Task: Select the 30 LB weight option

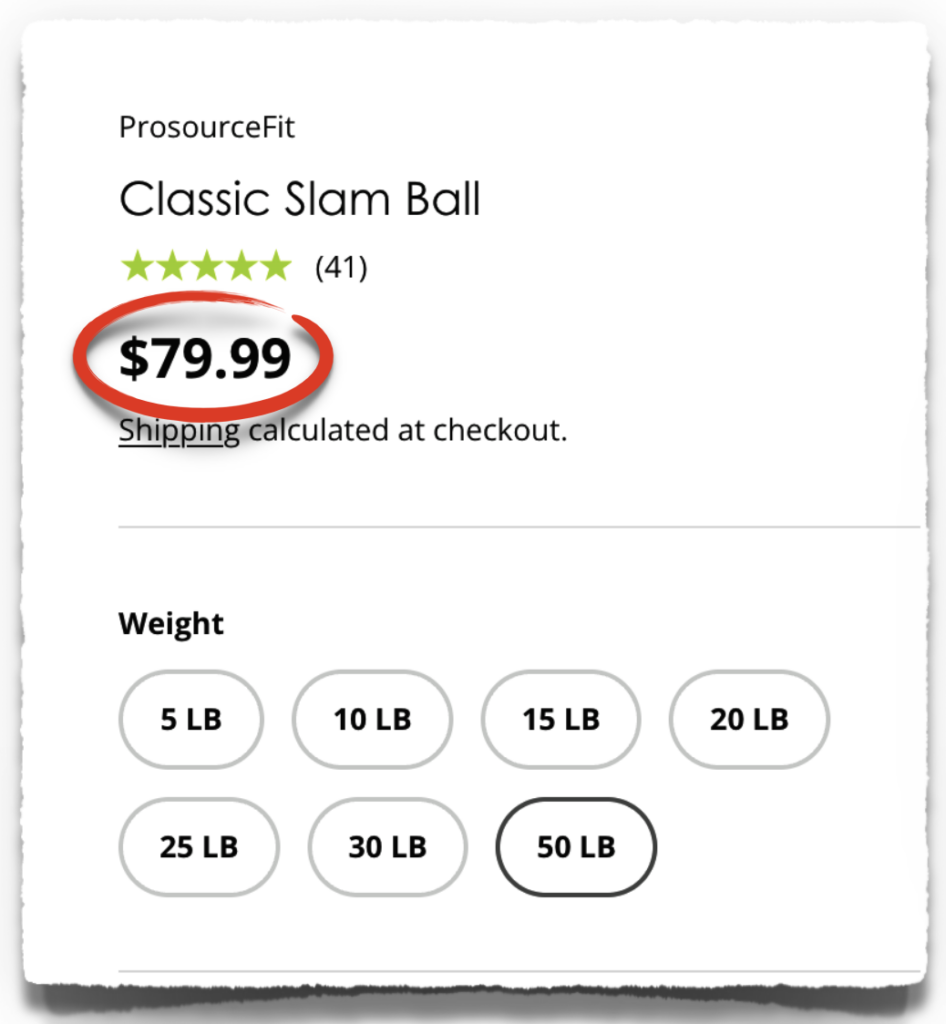Action: tap(387, 847)
